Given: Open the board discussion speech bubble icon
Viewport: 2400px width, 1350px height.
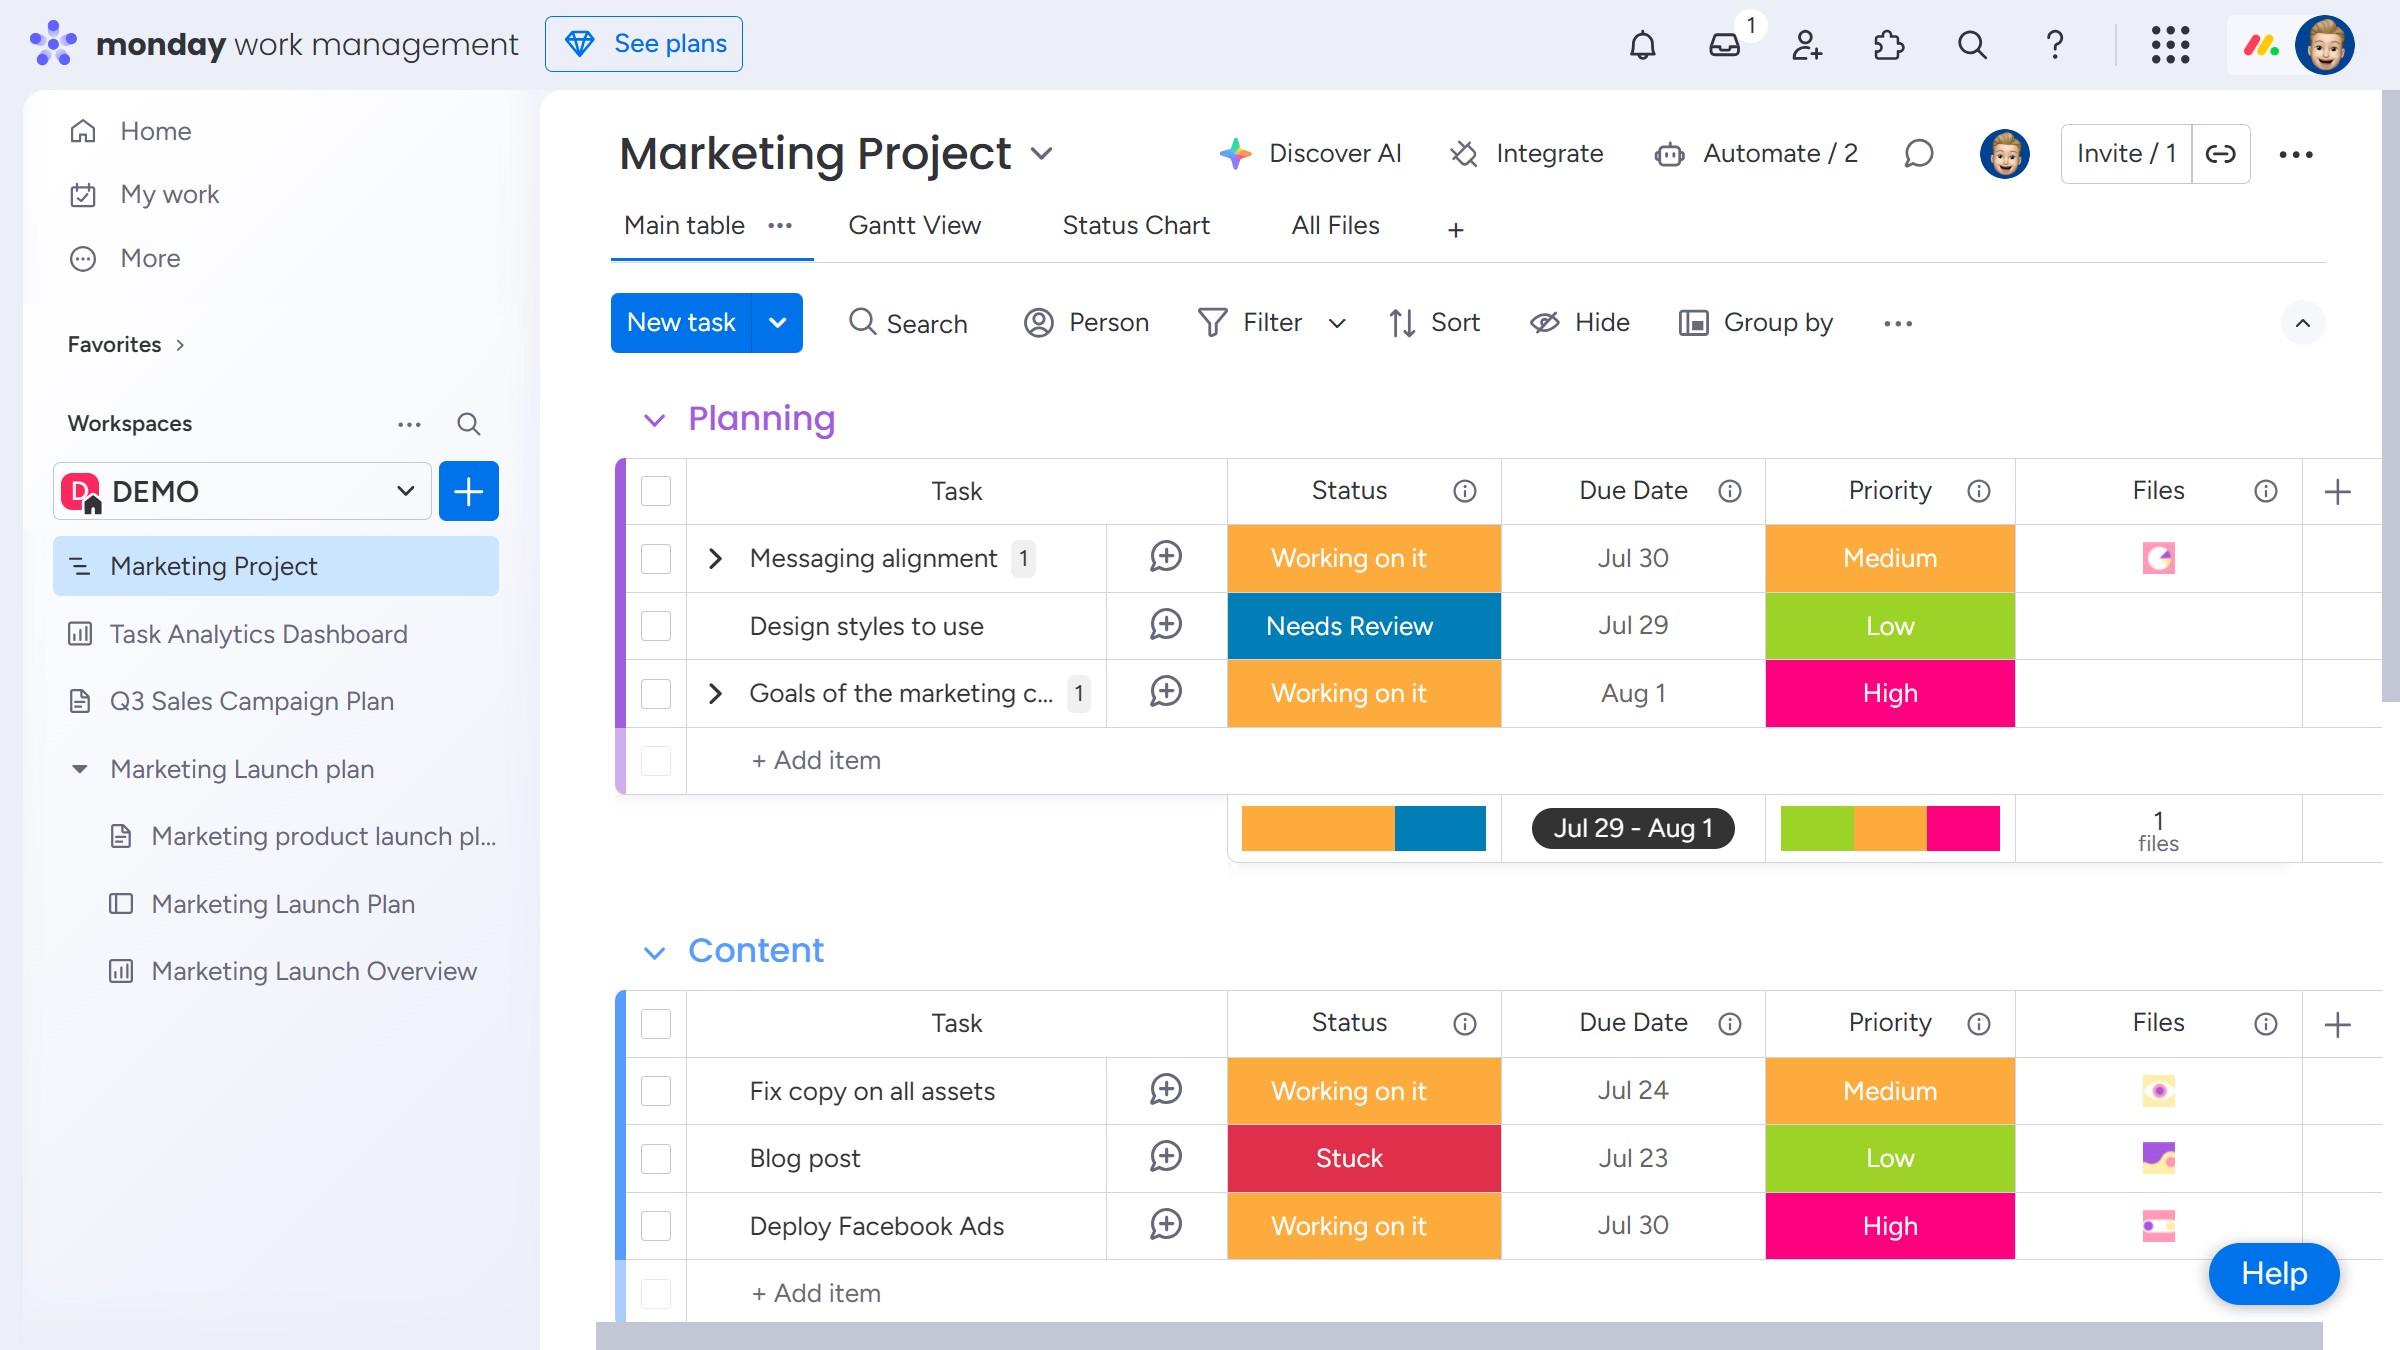Looking at the screenshot, I should point(1918,154).
